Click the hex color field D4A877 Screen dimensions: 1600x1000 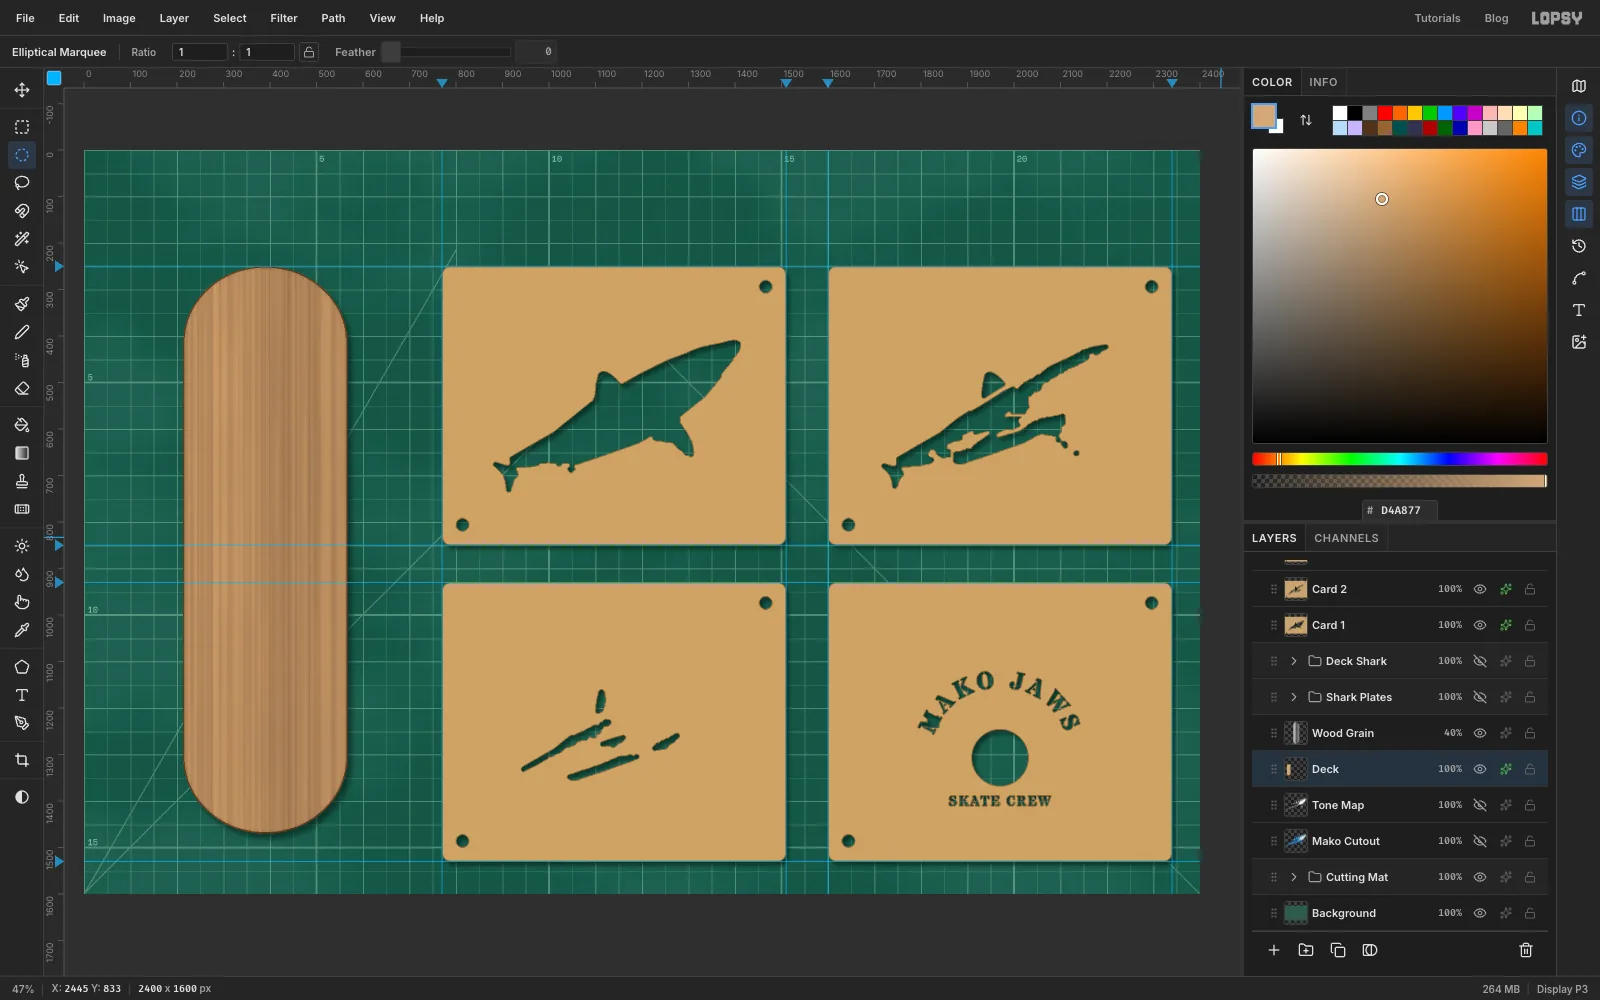point(1400,510)
